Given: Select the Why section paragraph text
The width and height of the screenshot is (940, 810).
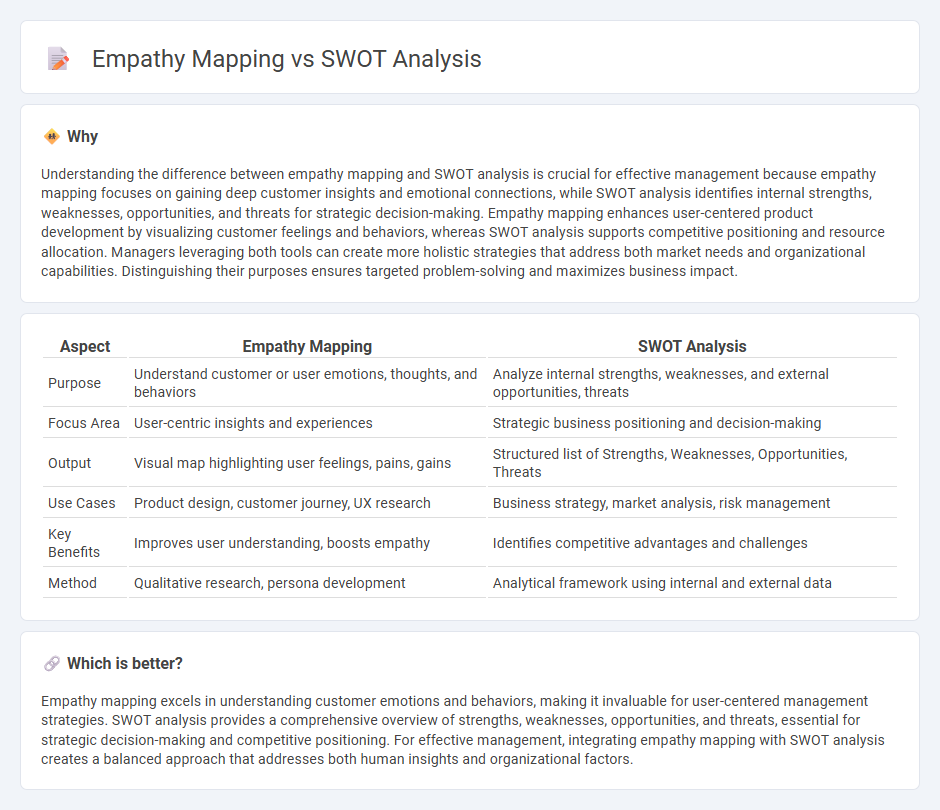Looking at the screenshot, I should pos(463,222).
